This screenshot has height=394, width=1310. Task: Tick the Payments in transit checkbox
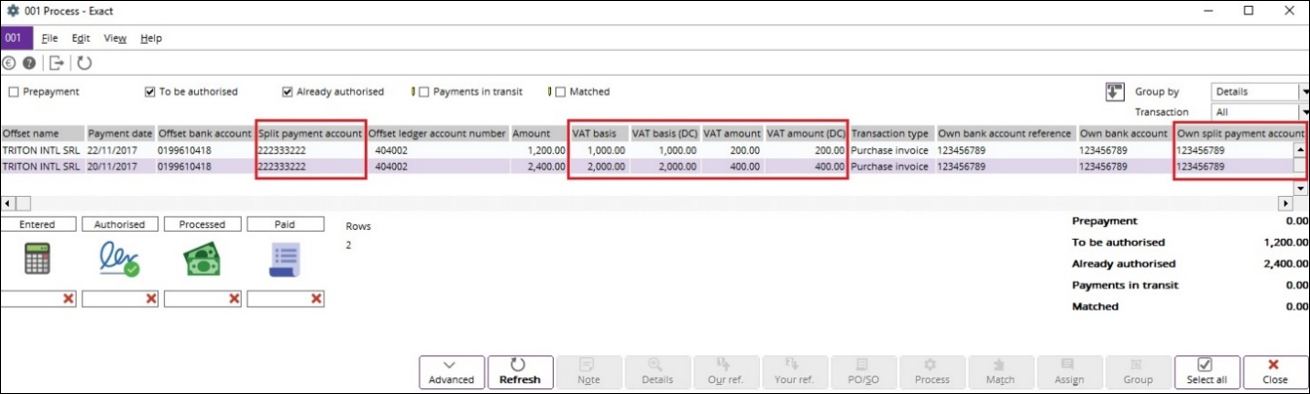(x=424, y=91)
